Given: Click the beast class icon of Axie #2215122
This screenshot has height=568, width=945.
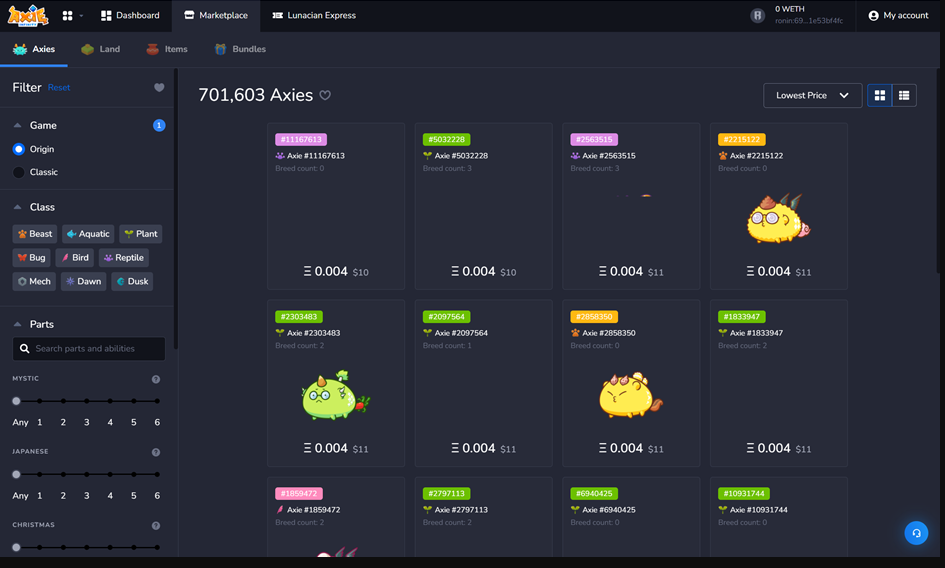Looking at the screenshot, I should (723, 156).
